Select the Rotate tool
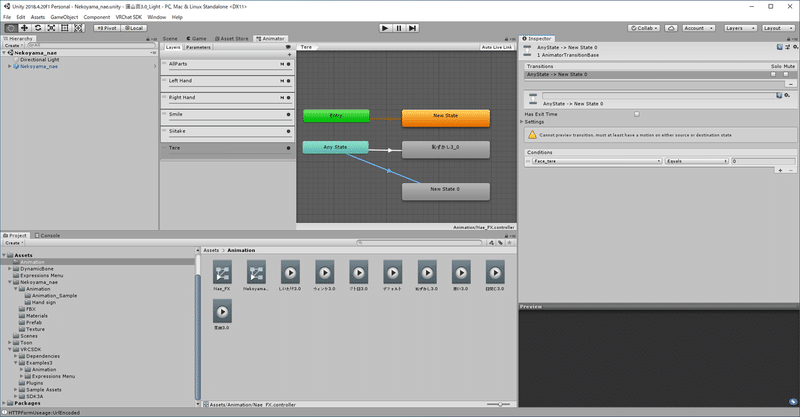The height and width of the screenshot is (417, 800). (x=38, y=28)
